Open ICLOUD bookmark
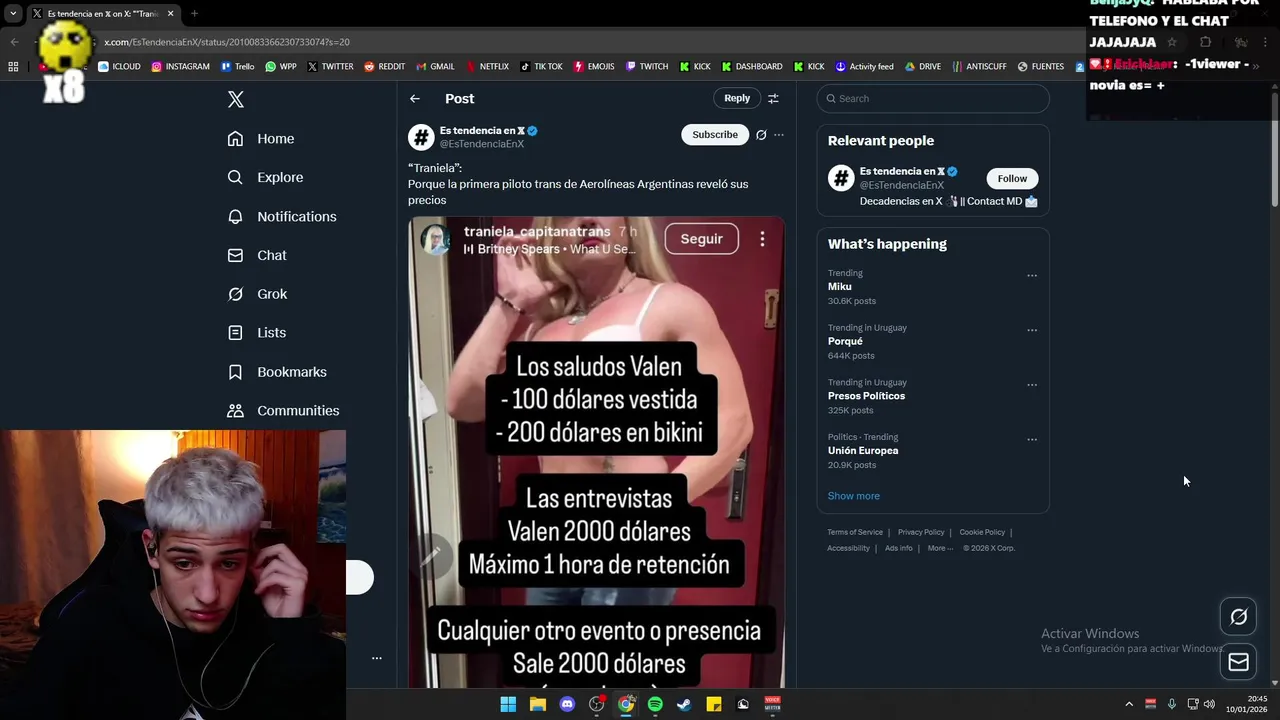The width and height of the screenshot is (1280, 720). [119, 67]
